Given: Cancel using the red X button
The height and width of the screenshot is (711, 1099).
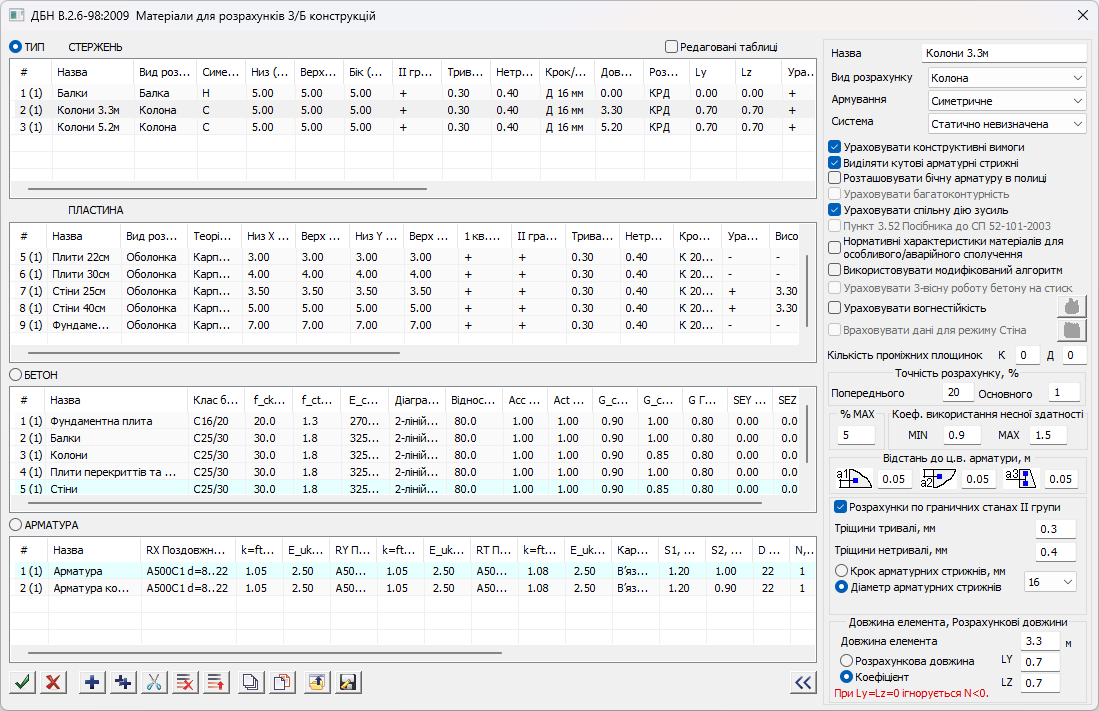Looking at the screenshot, I should pyautogui.click(x=54, y=682).
